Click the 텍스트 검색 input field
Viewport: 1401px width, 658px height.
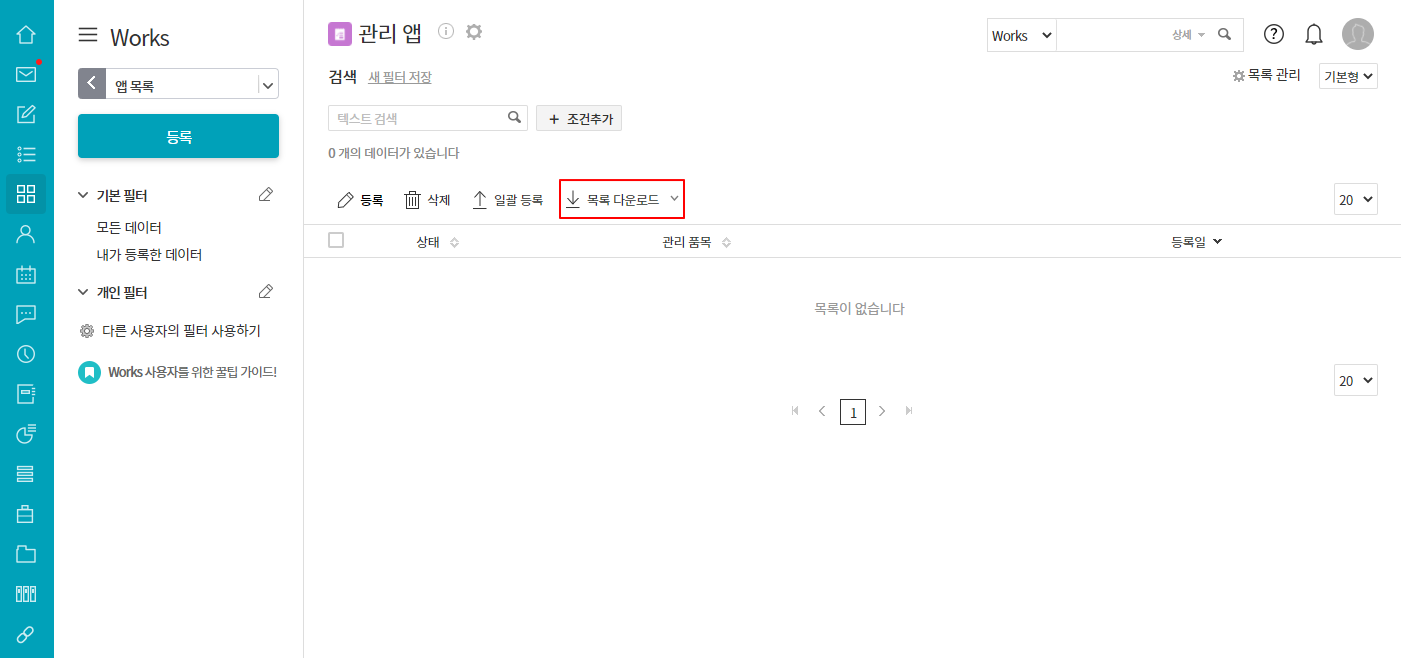[418, 118]
